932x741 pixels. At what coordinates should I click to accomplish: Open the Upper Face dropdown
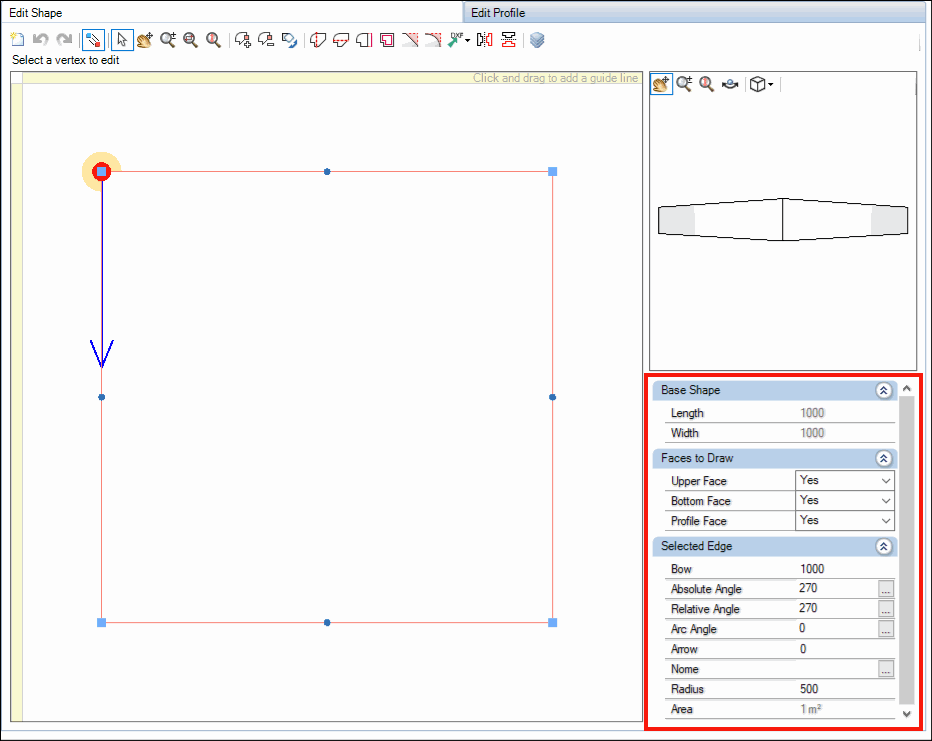(845, 480)
